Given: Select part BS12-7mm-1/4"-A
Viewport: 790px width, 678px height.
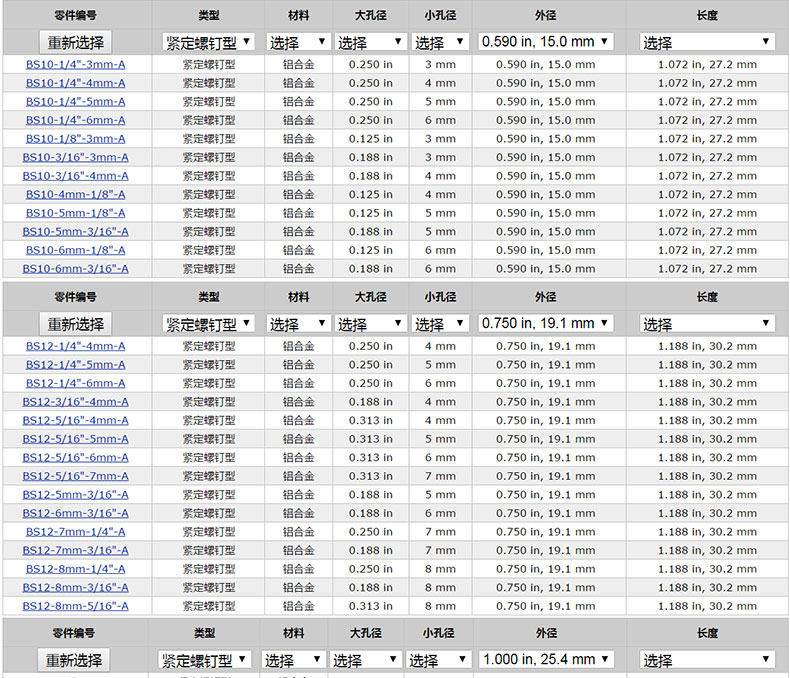Looking at the screenshot, I should click(76, 532).
